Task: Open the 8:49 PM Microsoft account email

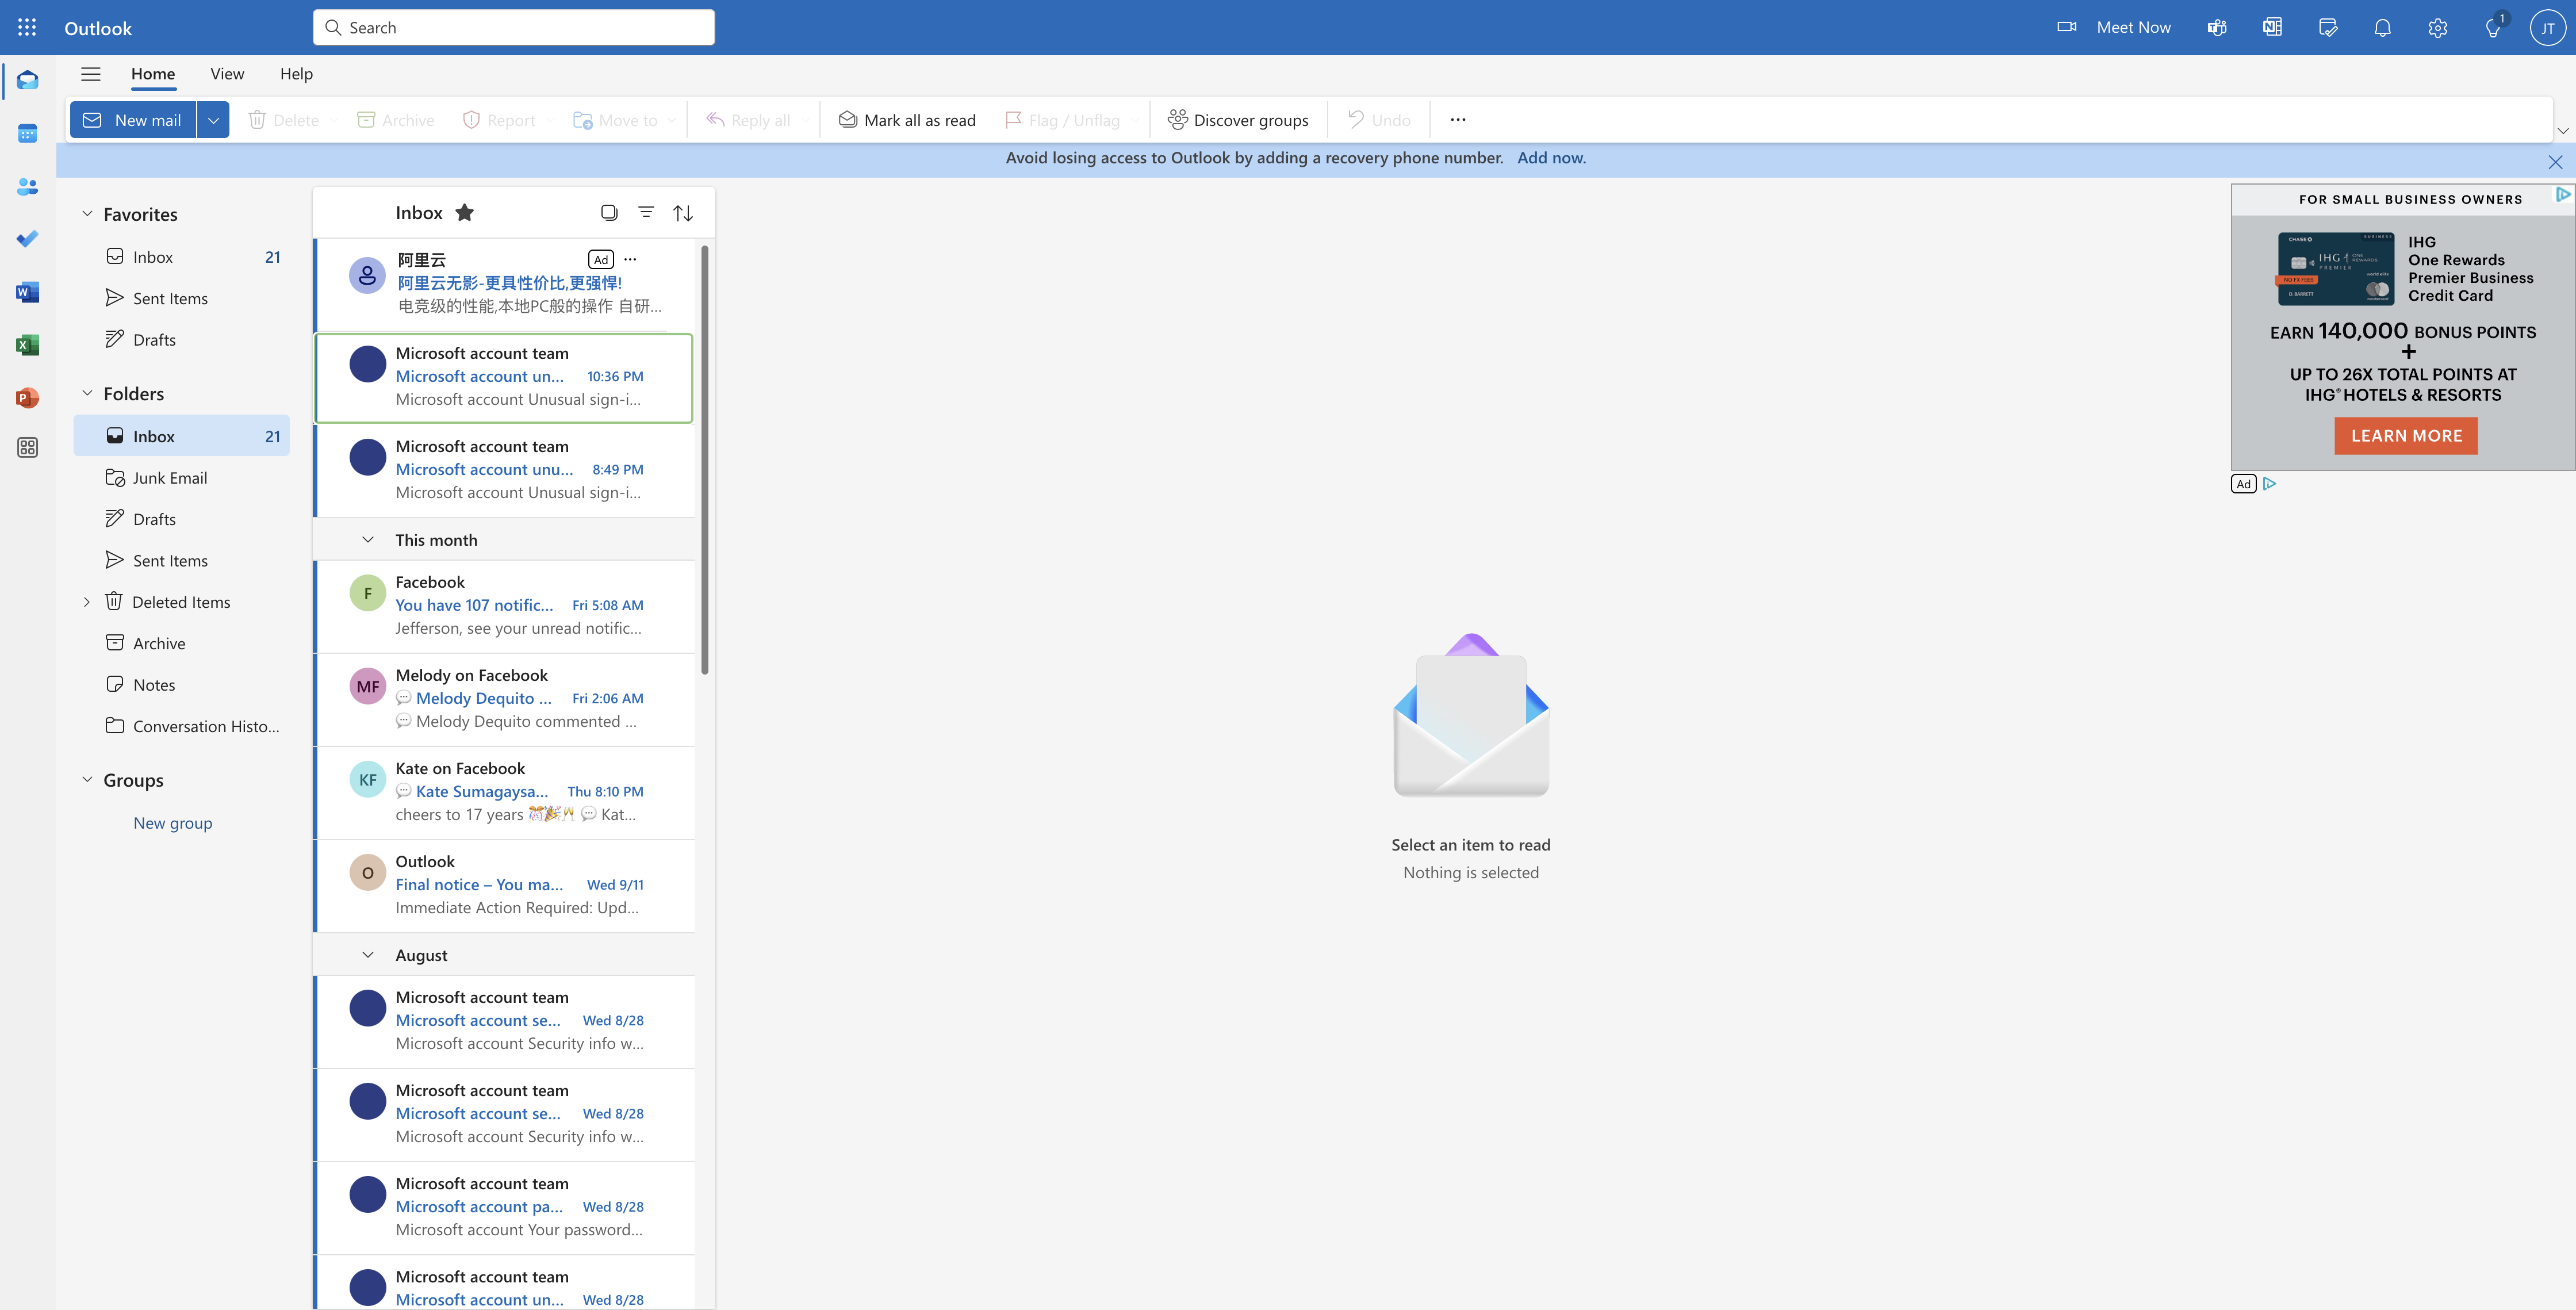Action: pyautogui.click(x=504, y=470)
